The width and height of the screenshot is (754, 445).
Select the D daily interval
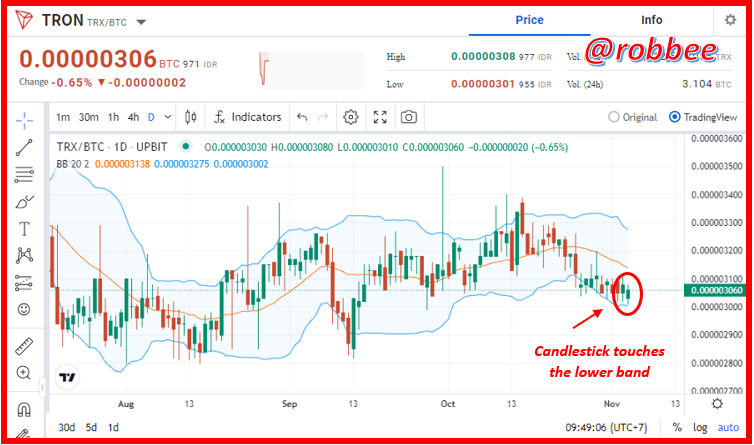pyautogui.click(x=151, y=117)
